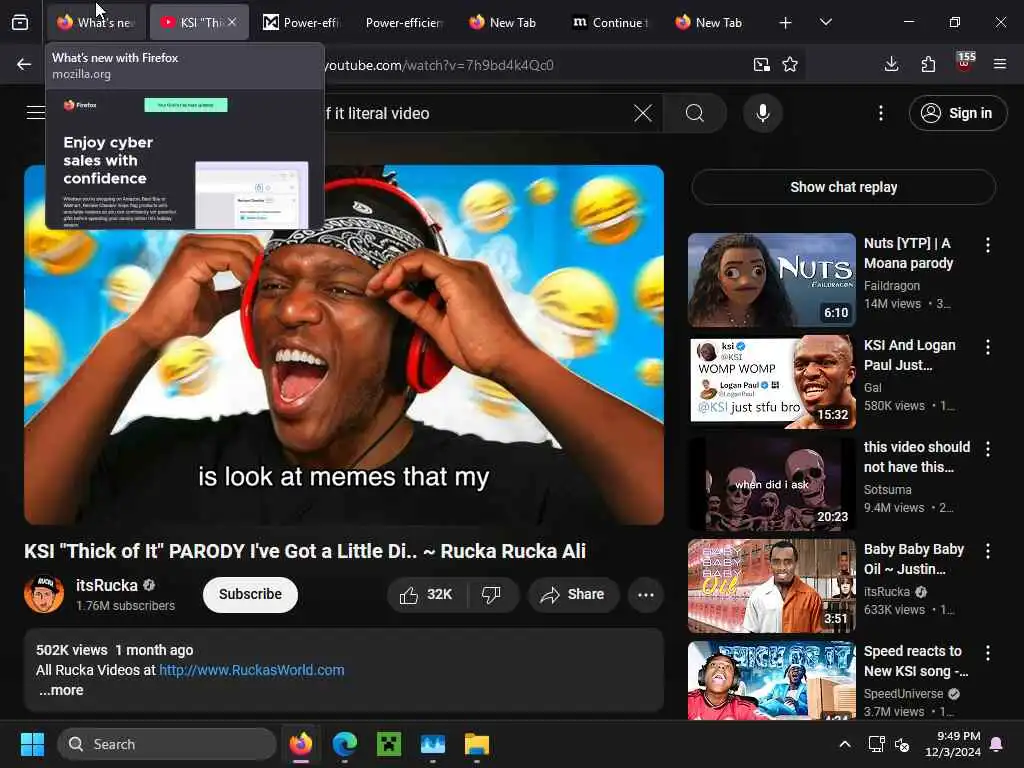This screenshot has height=768, width=1024.
Task: Open the itsRucka channel name link
Action: [106, 585]
